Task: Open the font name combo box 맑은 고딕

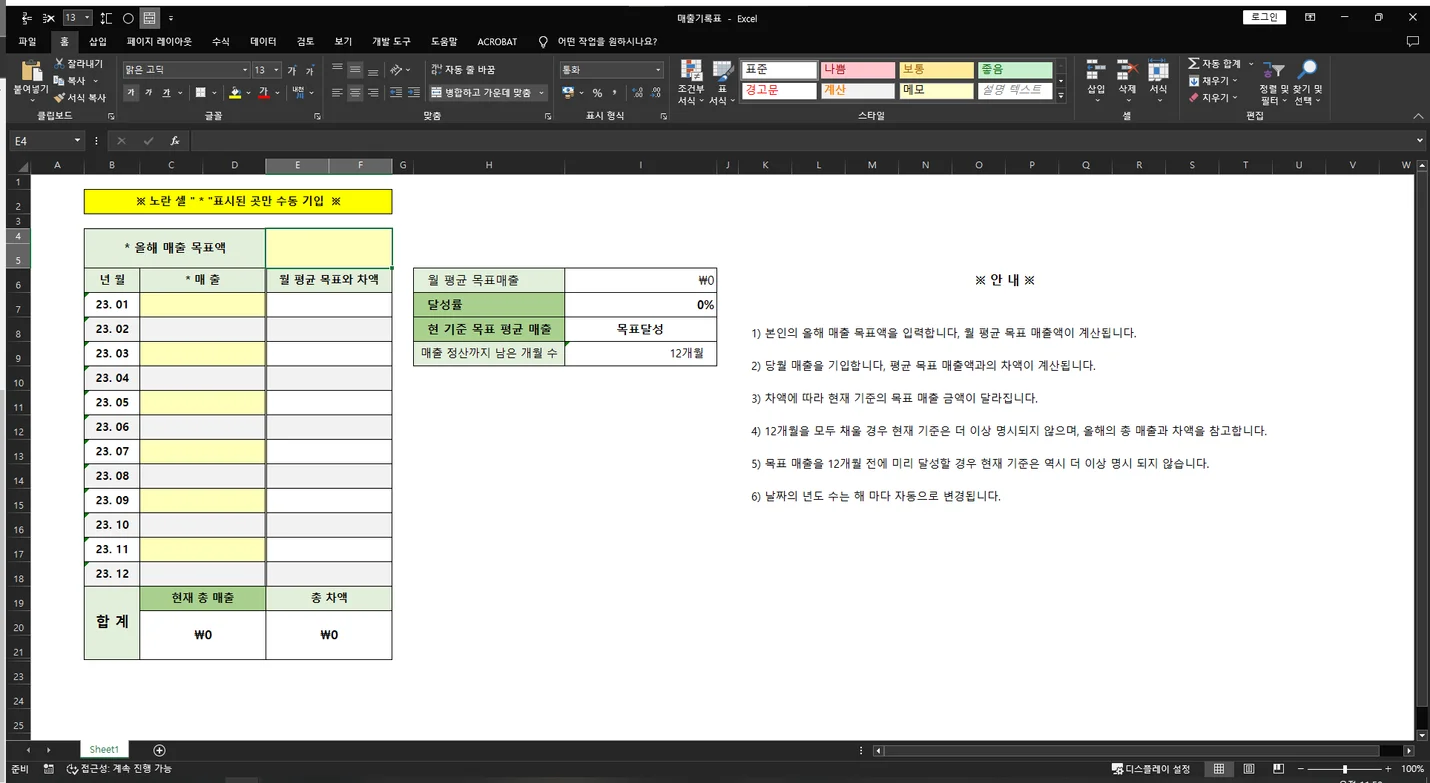Action: pos(186,70)
